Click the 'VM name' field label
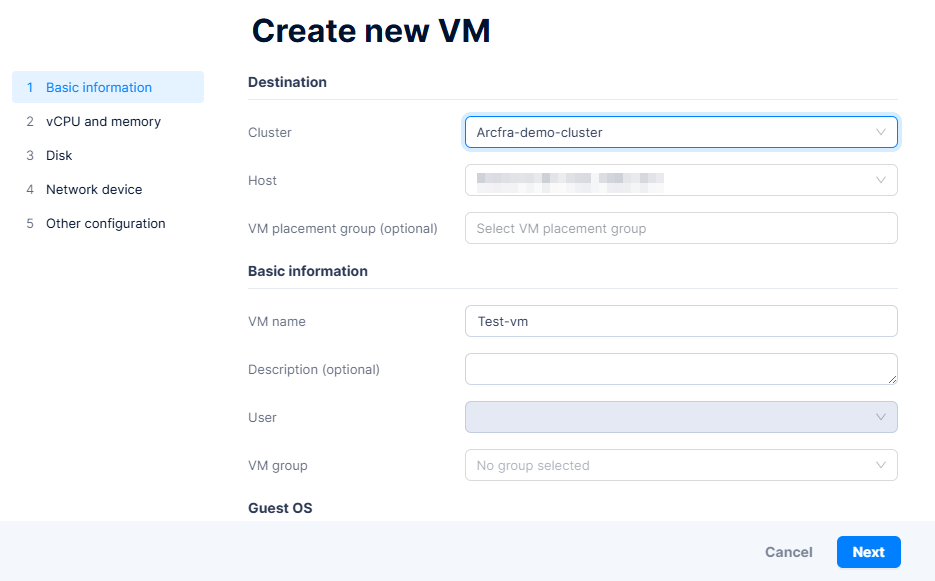The height and width of the screenshot is (581, 935). [x=277, y=322]
